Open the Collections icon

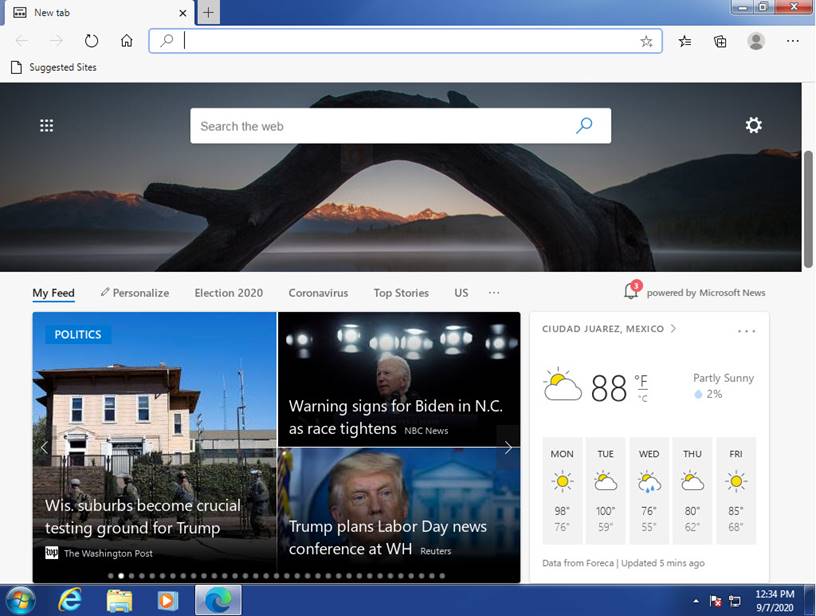(720, 41)
